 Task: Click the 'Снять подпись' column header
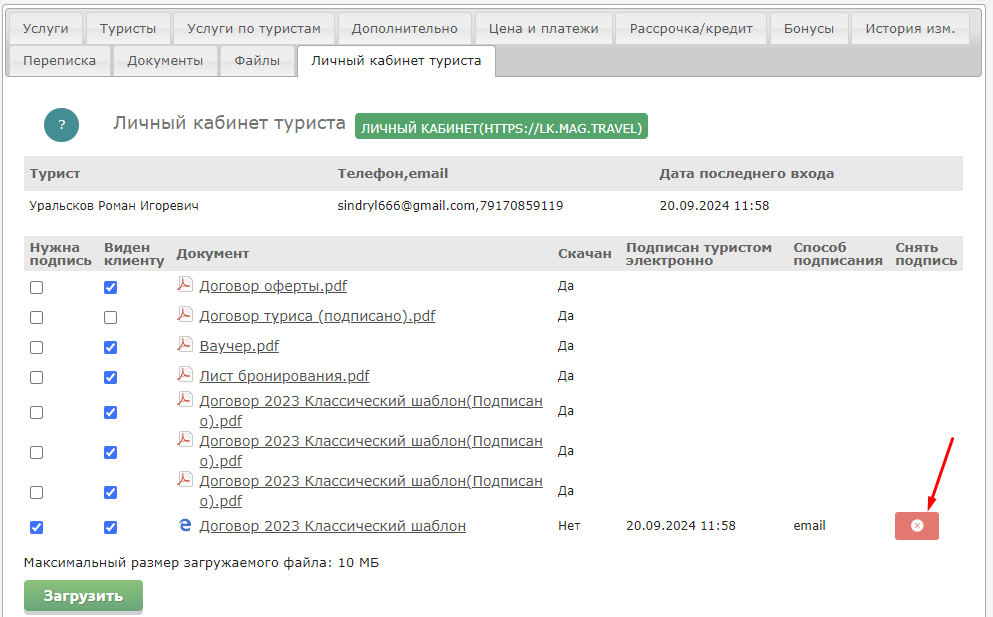926,254
